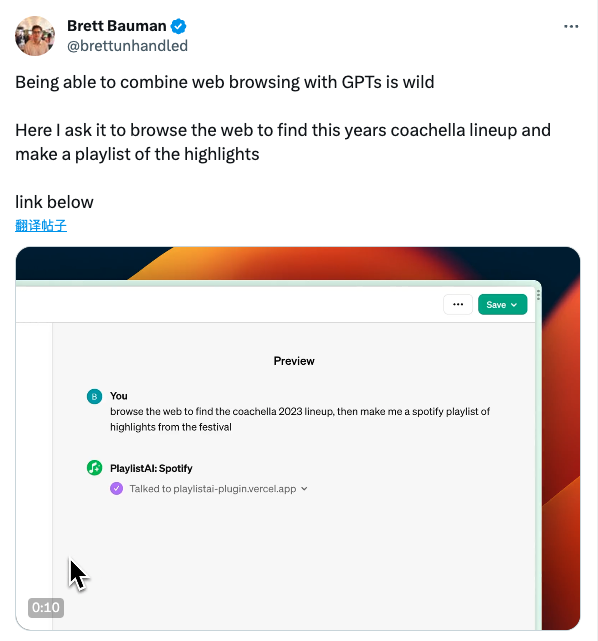Click the PlaylistAI: Spotify name label
Image resolution: width=598 pixels, height=641 pixels.
point(151,468)
